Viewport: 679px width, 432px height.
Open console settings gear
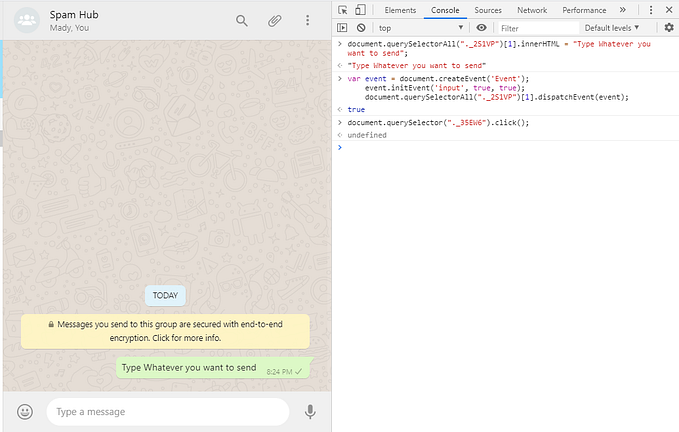669,28
